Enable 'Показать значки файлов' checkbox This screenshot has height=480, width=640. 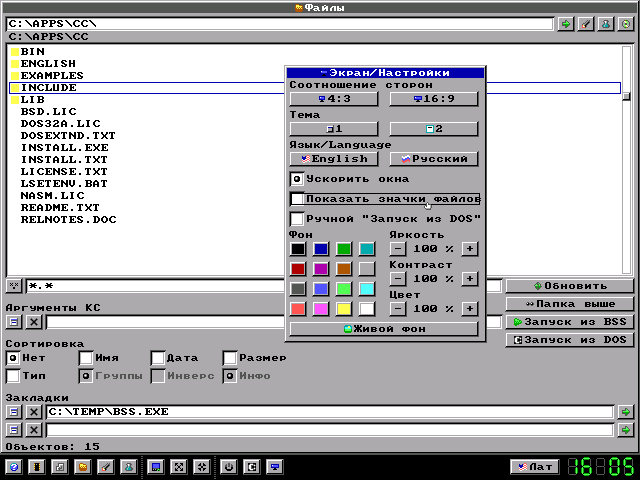point(297,199)
